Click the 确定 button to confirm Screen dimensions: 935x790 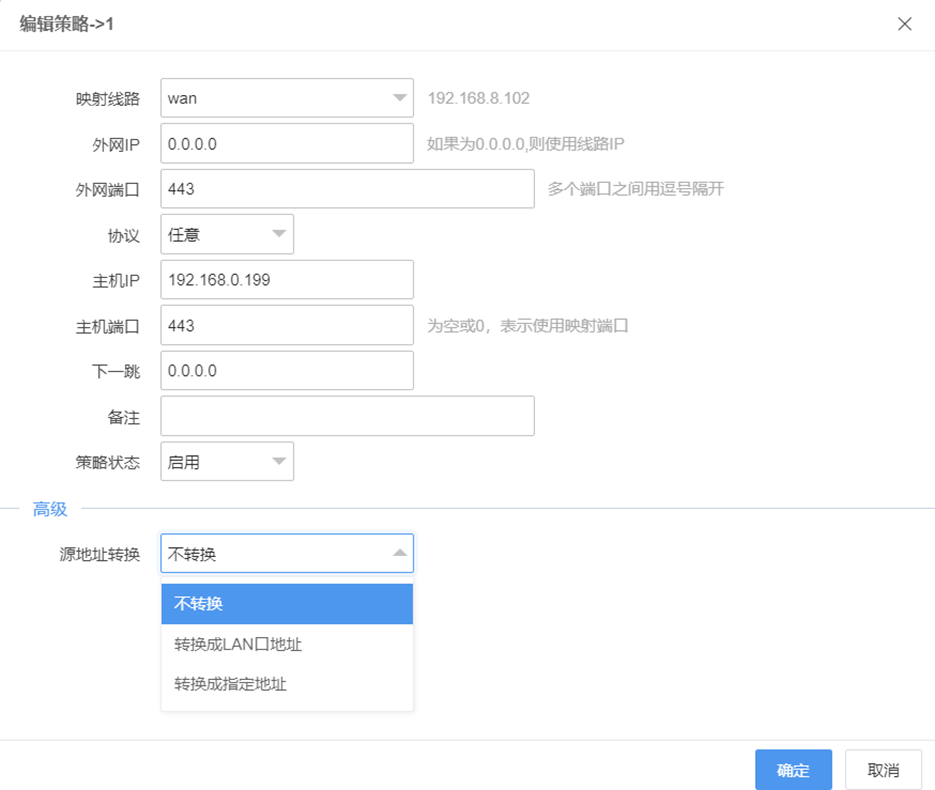coord(793,769)
